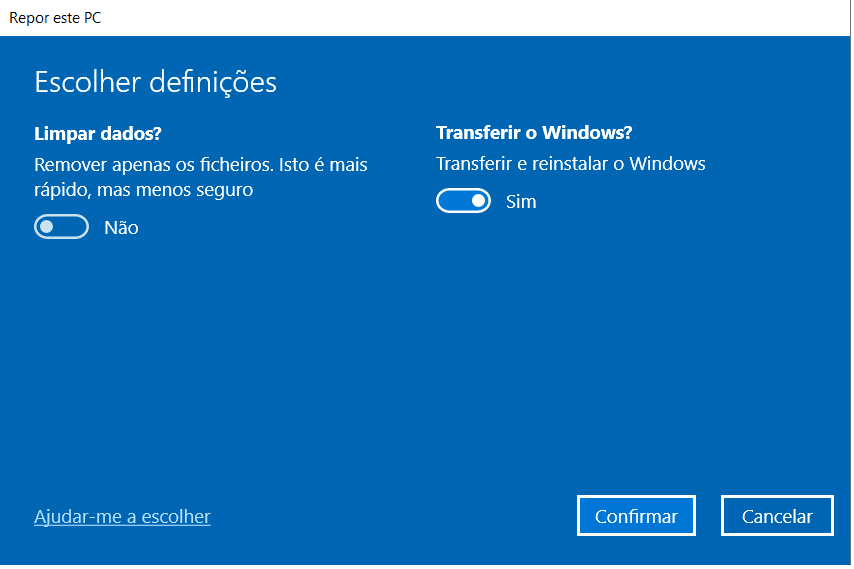This screenshot has width=854, height=569.
Task: Select the Escolher definições heading
Action: click(x=155, y=82)
